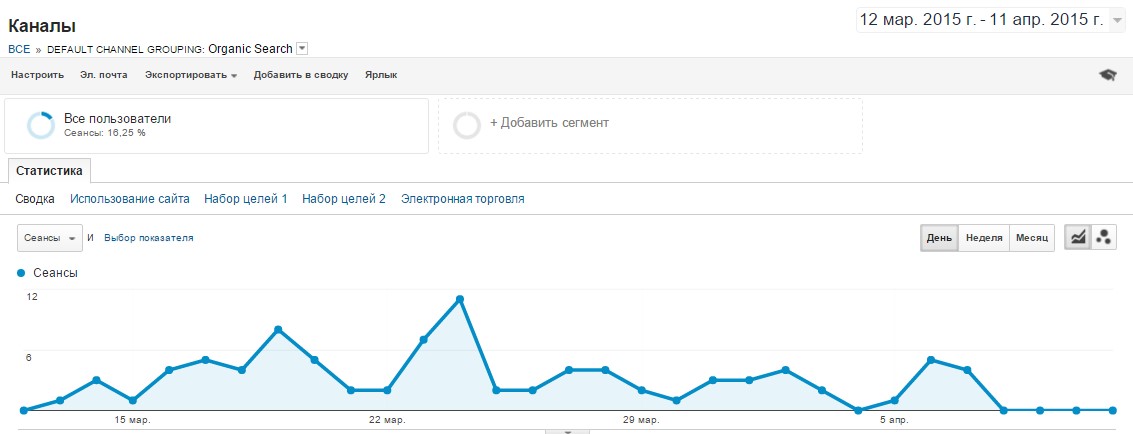This screenshot has width=1133, height=434.
Task: Click the Добавить сегмент box
Action: click(x=650, y=125)
